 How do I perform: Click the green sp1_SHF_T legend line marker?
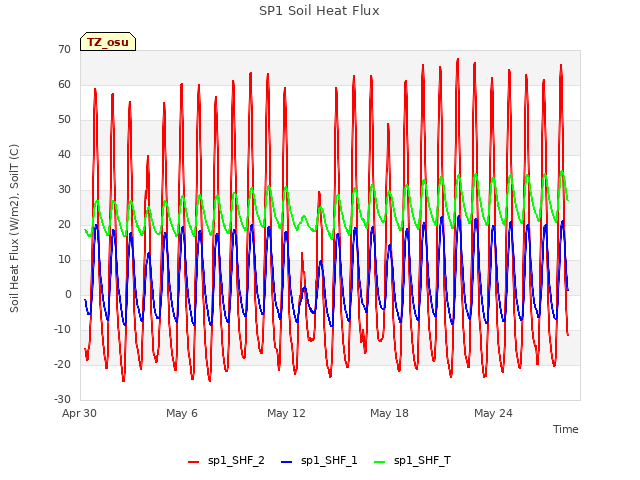point(380,462)
